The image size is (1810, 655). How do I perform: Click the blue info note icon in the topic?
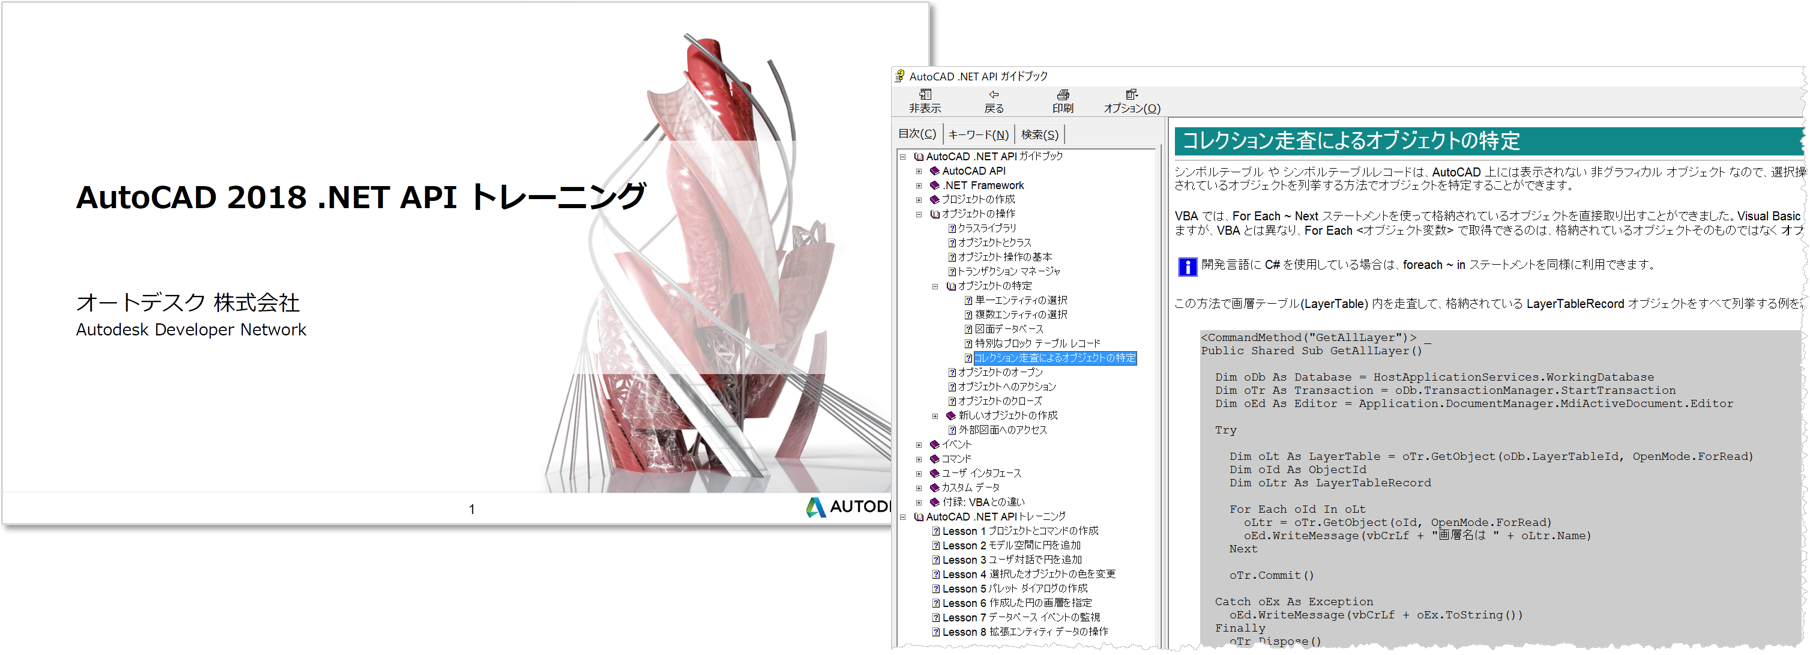click(x=1187, y=266)
